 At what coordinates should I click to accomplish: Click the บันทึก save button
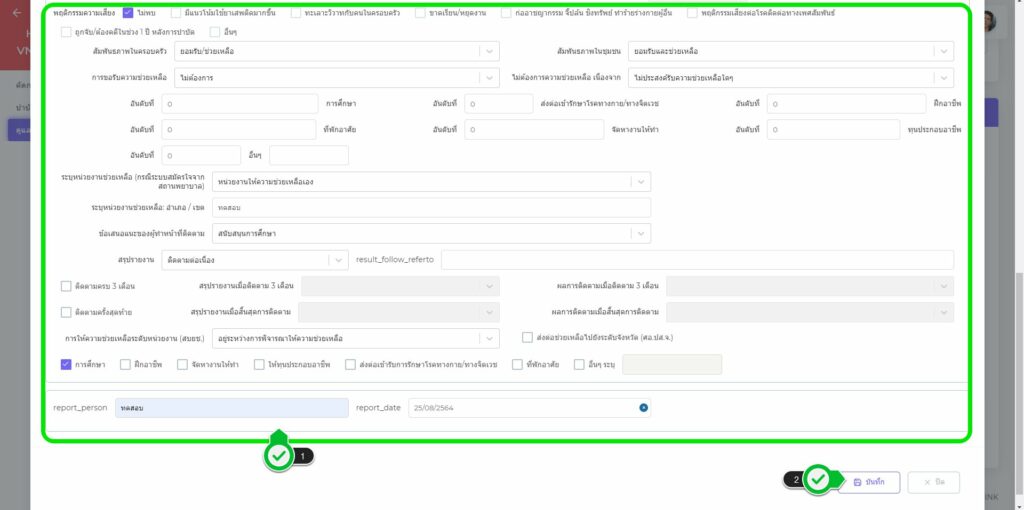(868, 482)
